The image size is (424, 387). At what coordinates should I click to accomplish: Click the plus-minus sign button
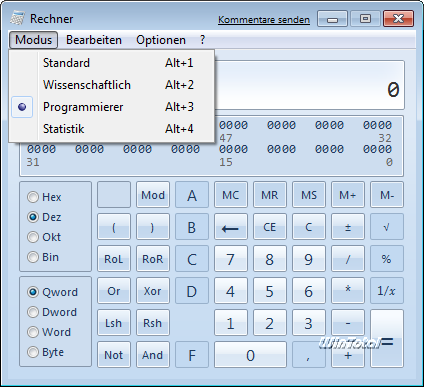pyautogui.click(x=348, y=227)
